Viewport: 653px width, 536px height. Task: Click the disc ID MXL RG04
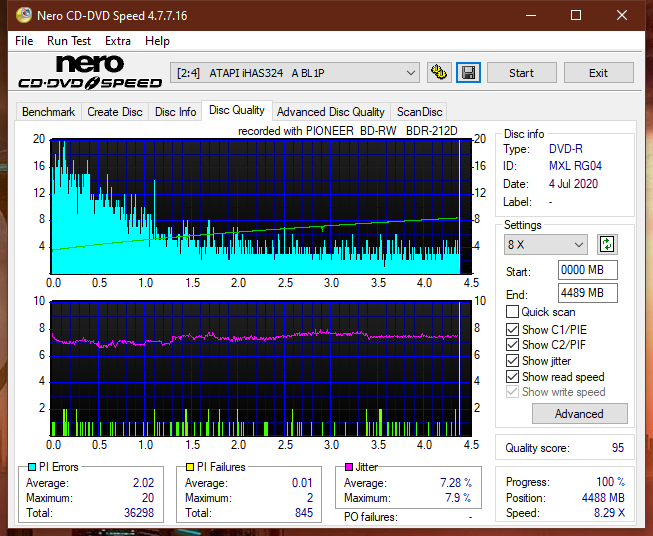pyautogui.click(x=575, y=166)
